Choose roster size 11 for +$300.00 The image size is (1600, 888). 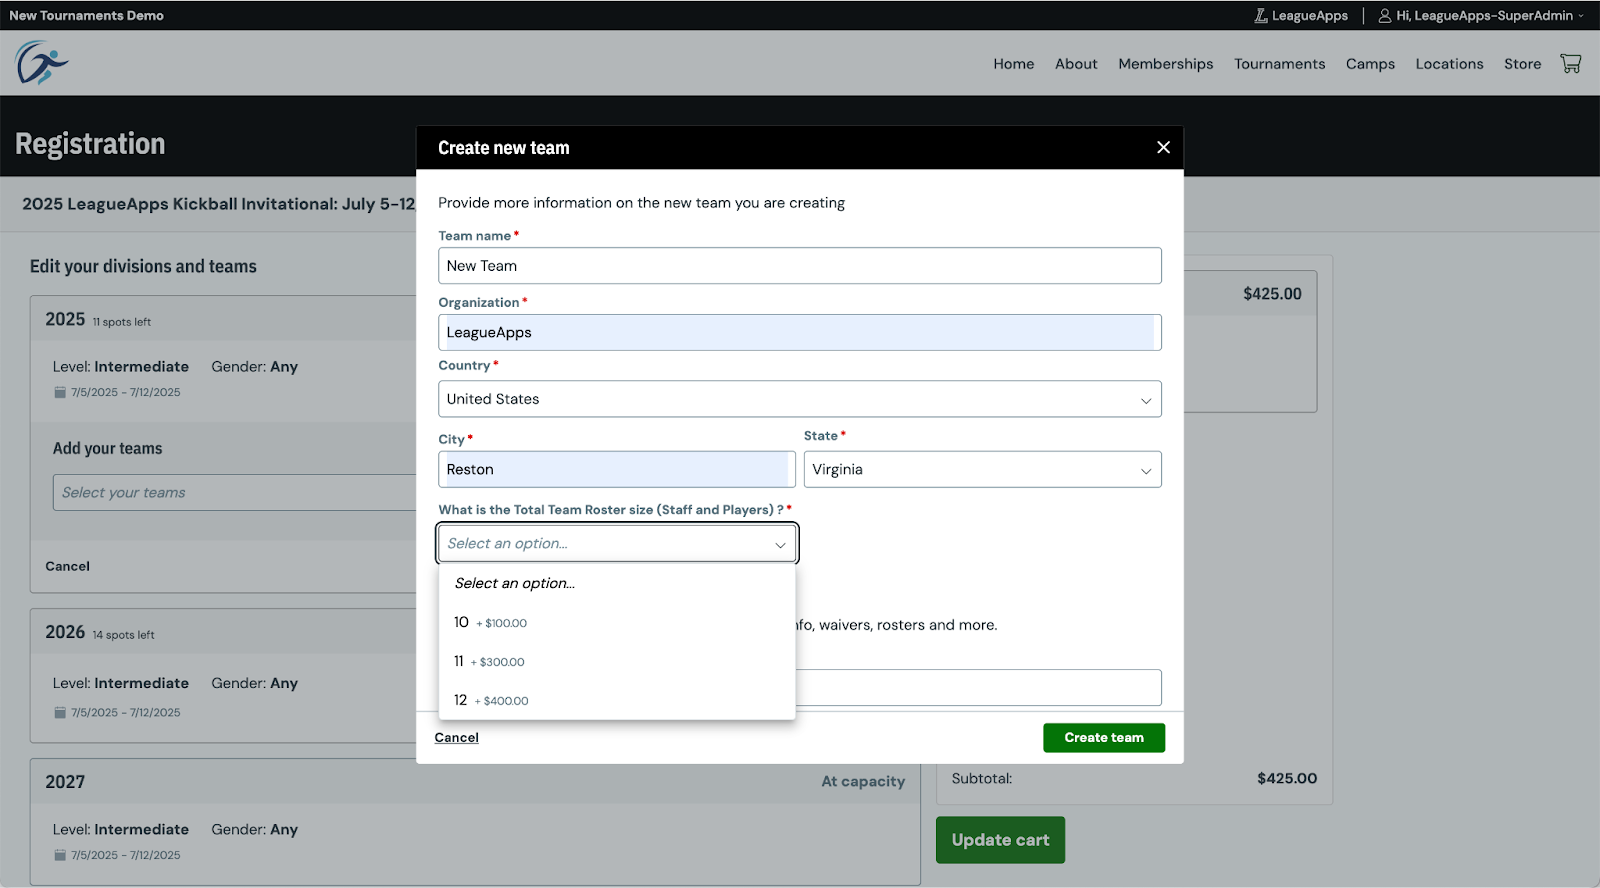tap(617, 661)
